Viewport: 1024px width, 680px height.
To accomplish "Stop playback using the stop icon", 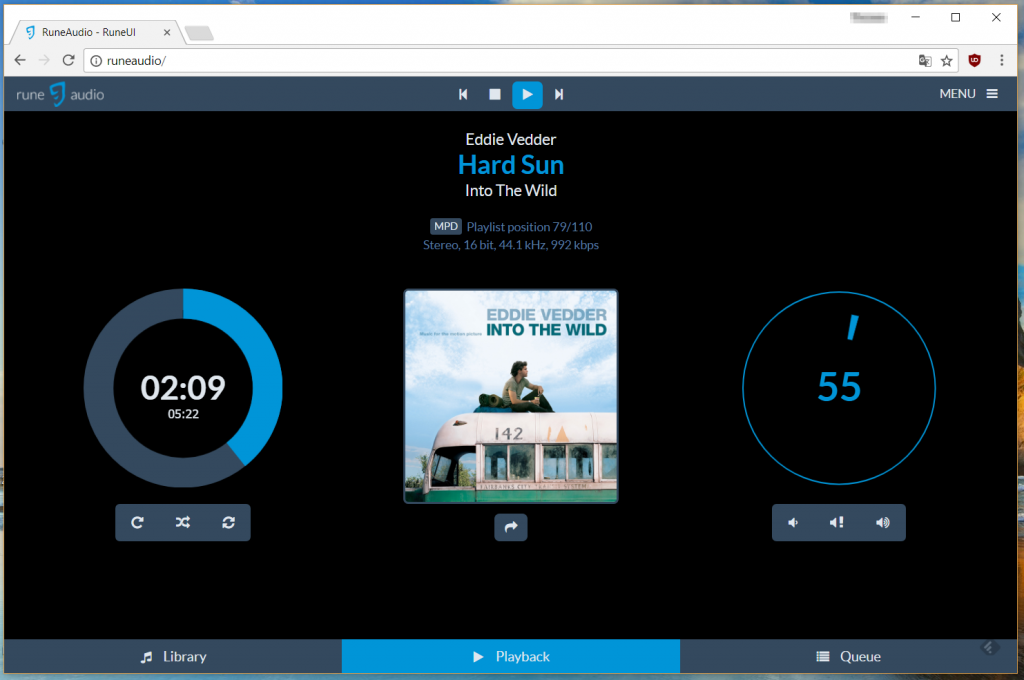I will click(x=494, y=94).
